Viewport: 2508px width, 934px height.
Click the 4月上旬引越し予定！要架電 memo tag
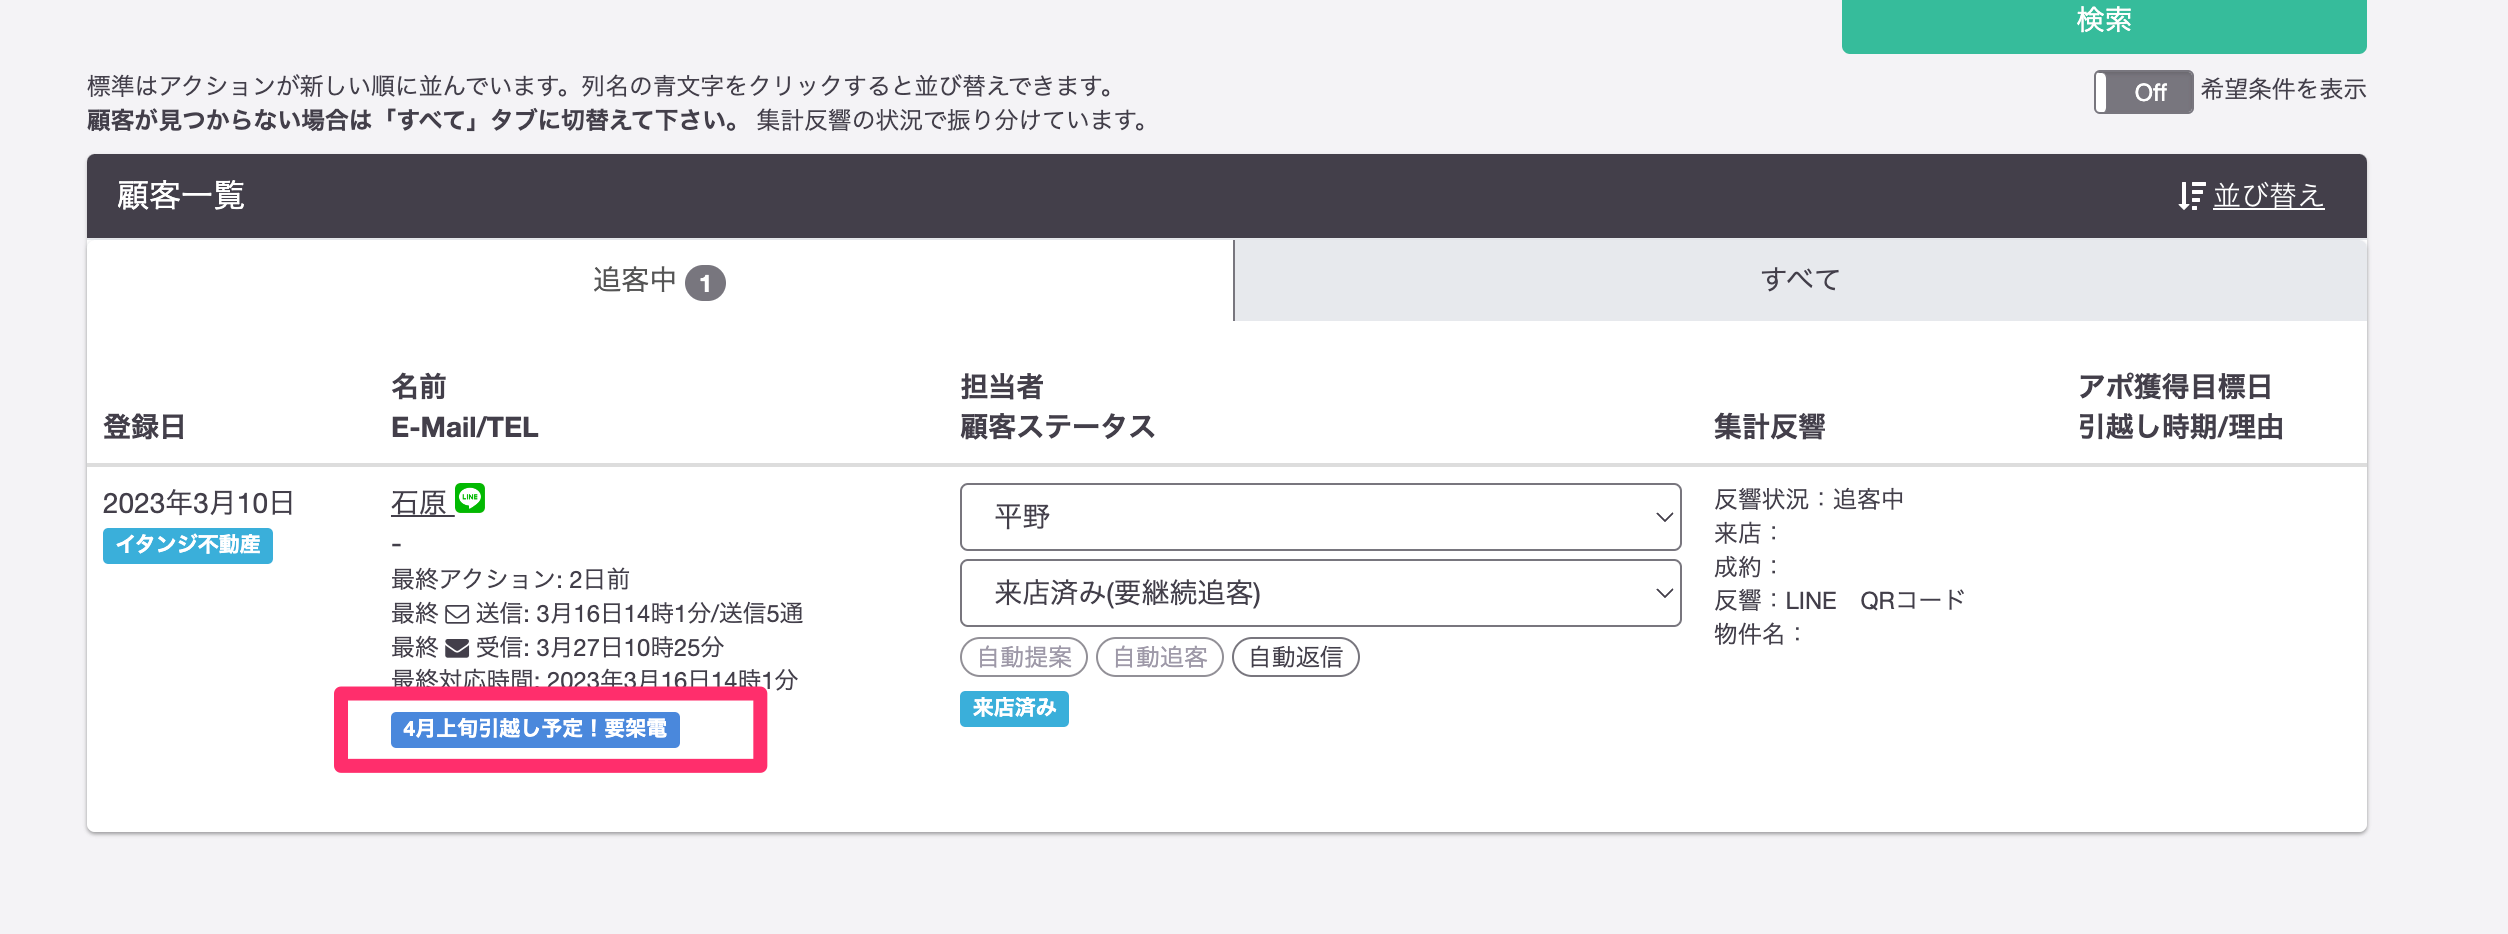click(x=535, y=729)
